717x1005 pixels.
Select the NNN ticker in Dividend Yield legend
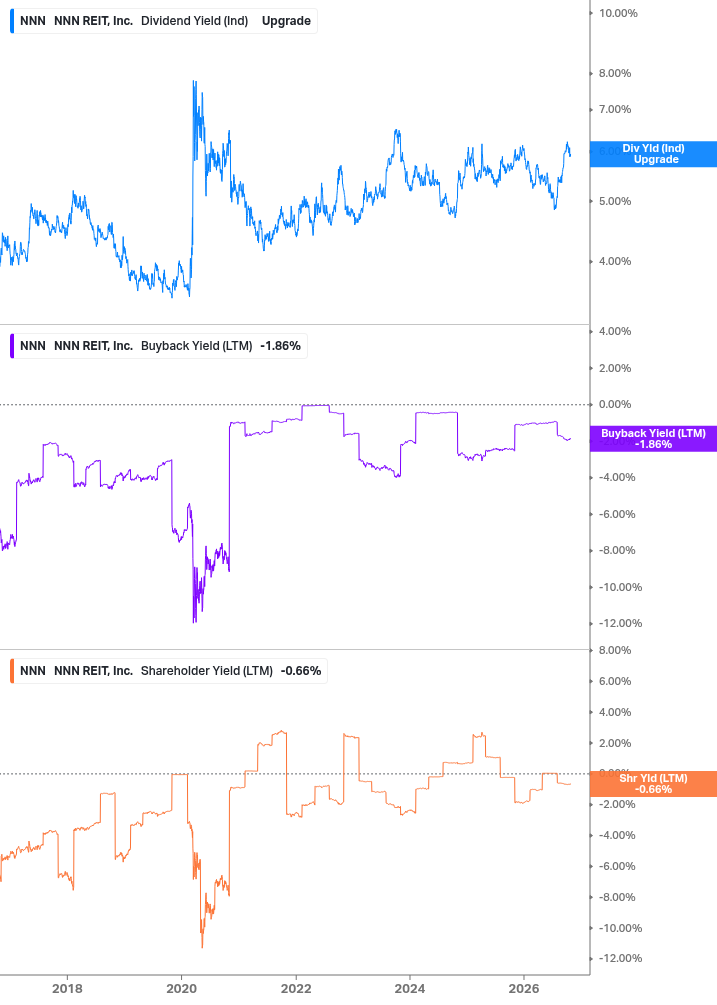[x=33, y=21]
